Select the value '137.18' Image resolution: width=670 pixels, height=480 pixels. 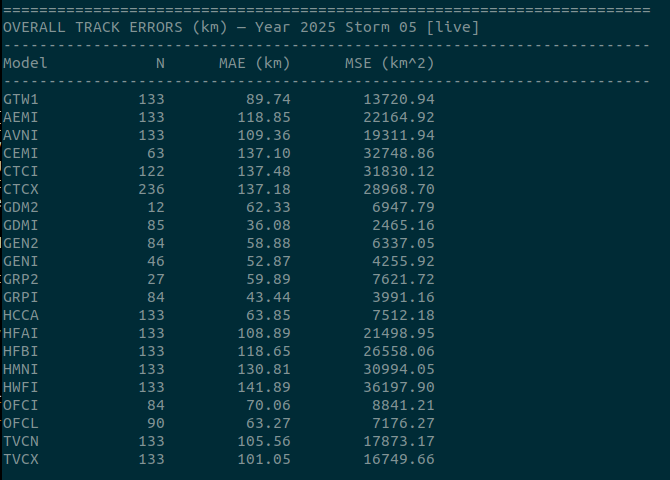[x=264, y=189]
